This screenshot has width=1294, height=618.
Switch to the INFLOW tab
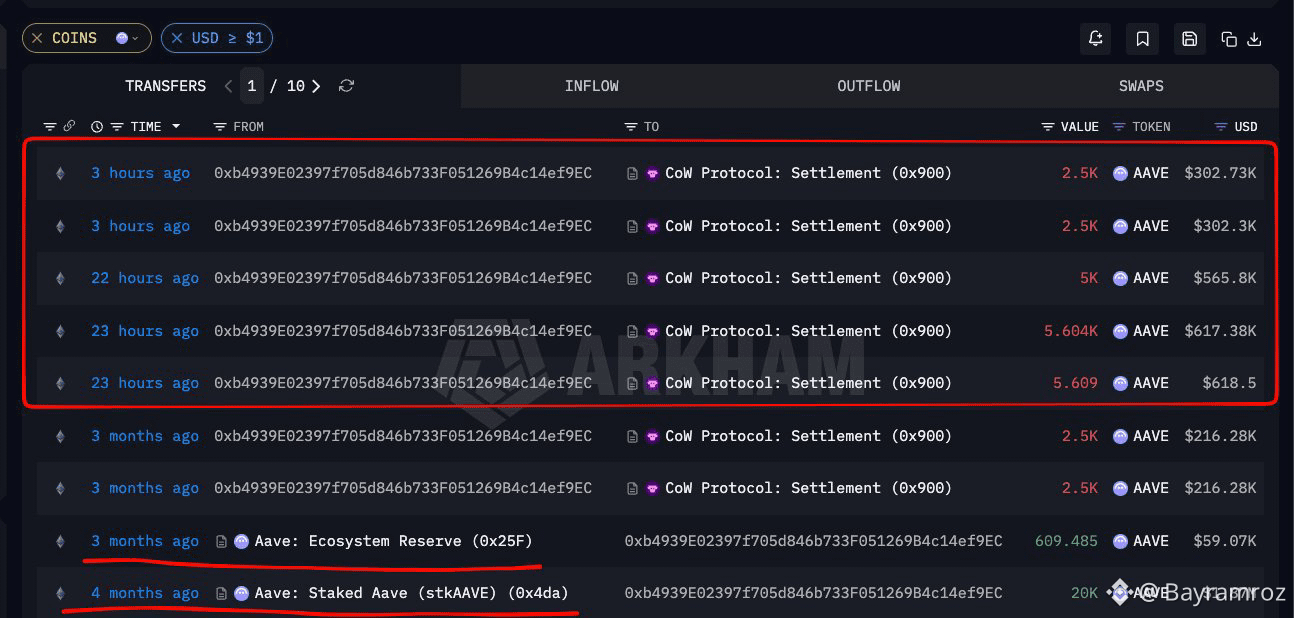click(x=591, y=86)
